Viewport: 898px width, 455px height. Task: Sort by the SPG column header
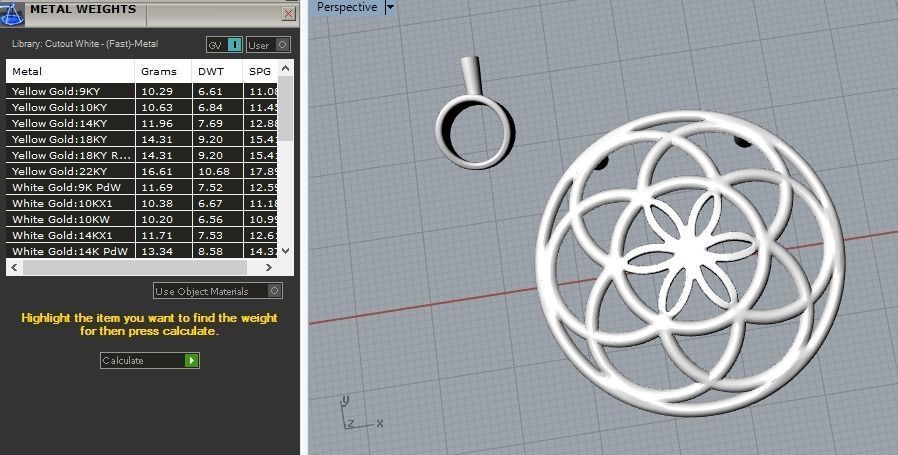261,72
